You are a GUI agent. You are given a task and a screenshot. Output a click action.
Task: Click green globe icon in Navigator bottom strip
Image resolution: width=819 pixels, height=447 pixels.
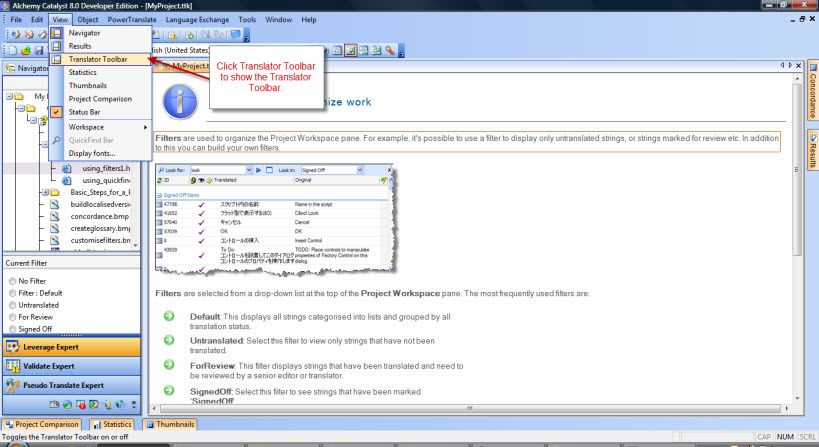[67, 404]
